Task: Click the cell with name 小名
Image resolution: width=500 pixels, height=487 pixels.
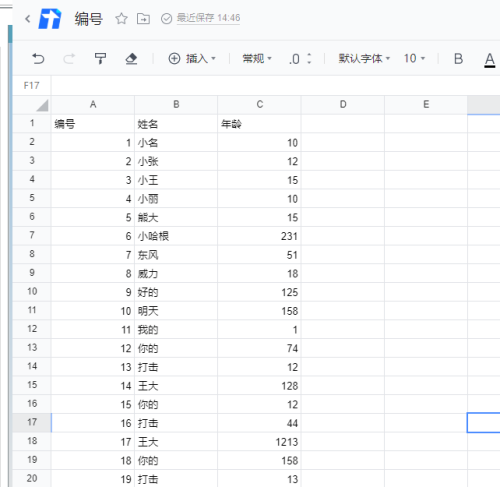Action: (176, 143)
